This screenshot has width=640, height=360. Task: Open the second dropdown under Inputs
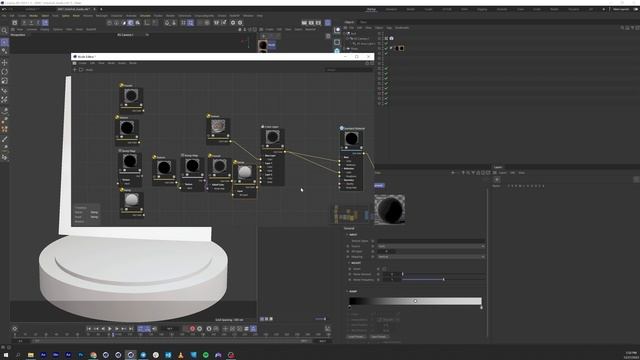point(431,257)
